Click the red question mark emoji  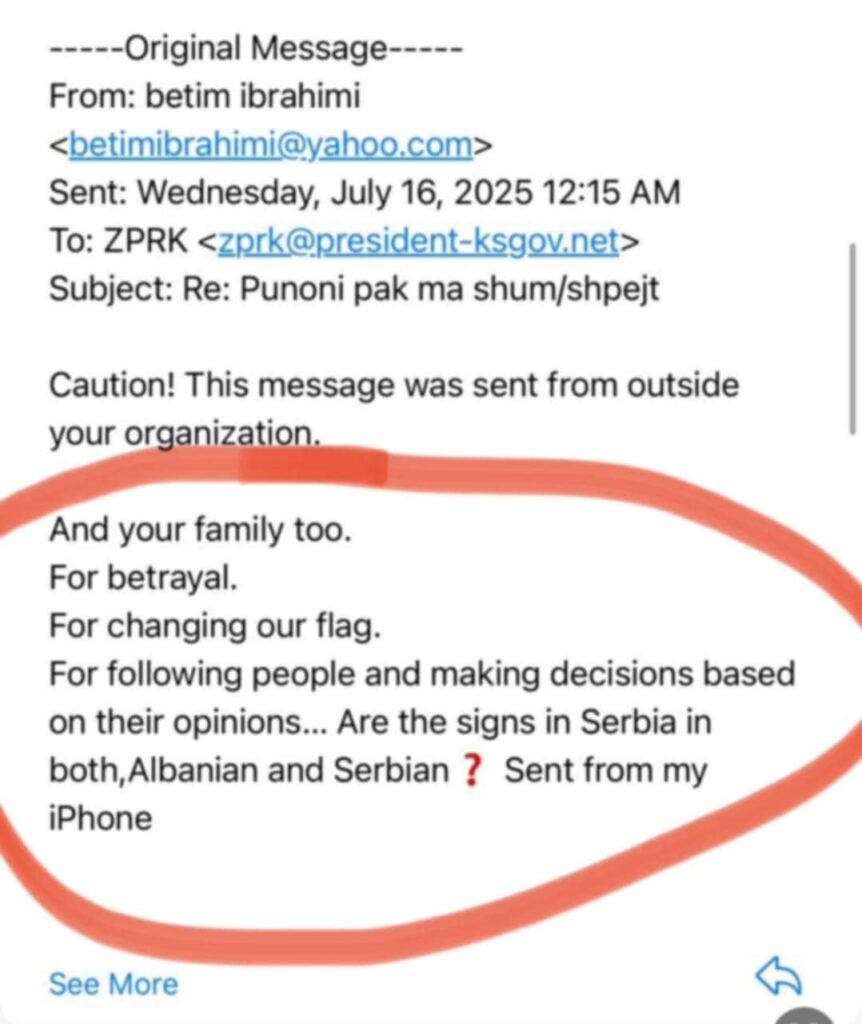click(475, 772)
